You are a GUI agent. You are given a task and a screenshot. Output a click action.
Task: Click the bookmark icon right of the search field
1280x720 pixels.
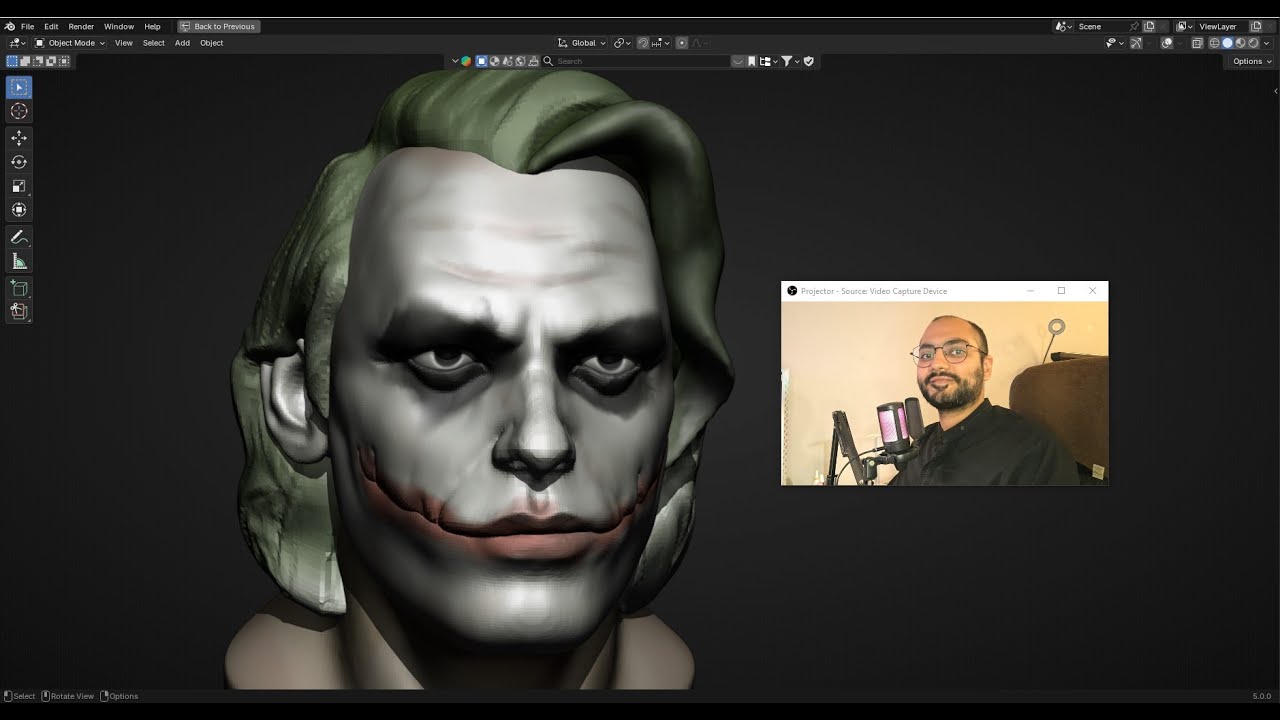coord(752,61)
